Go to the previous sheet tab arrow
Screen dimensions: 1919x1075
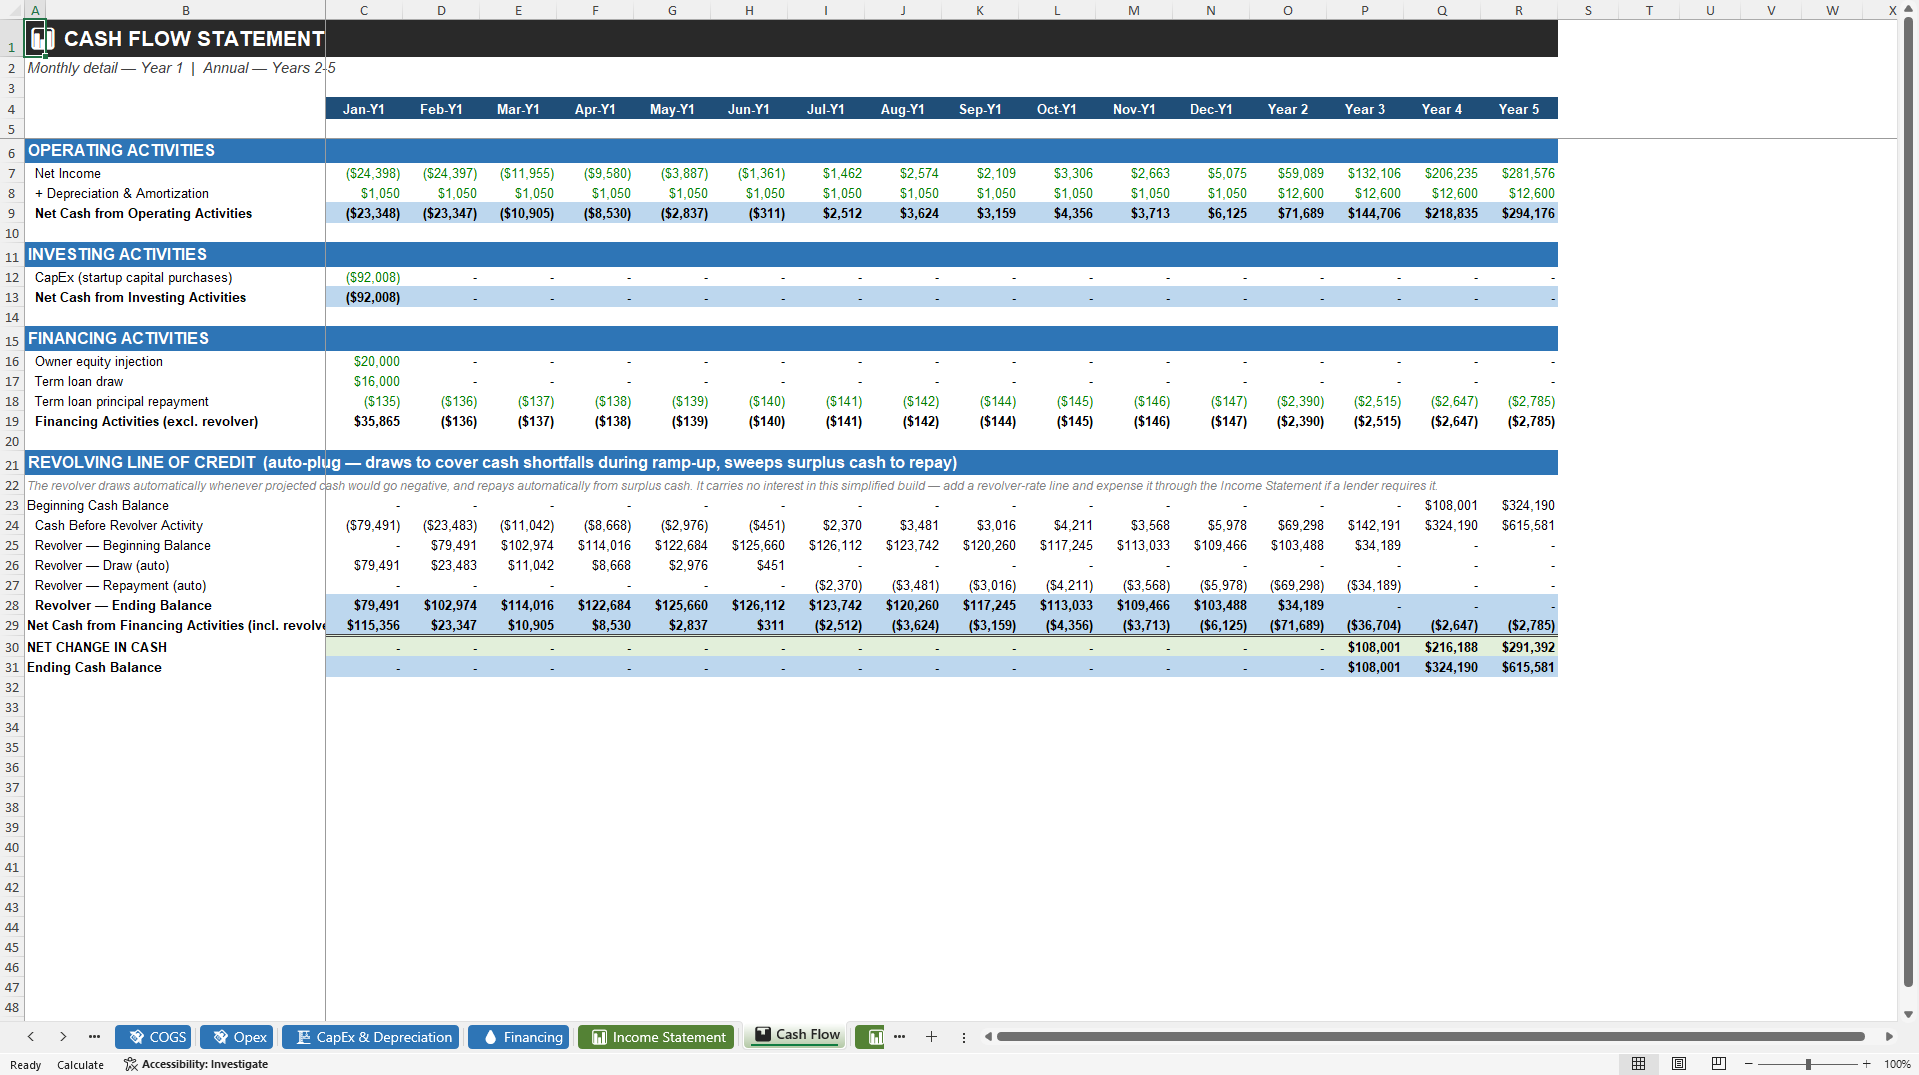coord(31,1037)
